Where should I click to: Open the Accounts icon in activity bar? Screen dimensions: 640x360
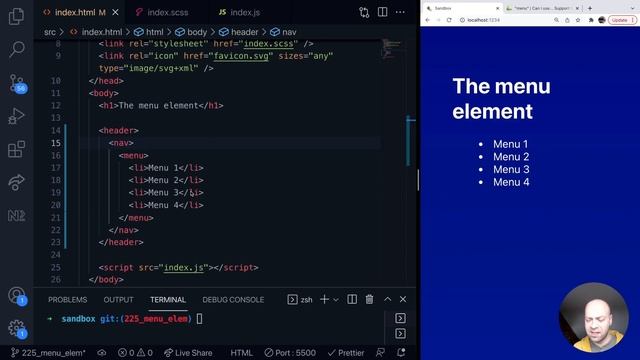pyautogui.click(x=17, y=296)
